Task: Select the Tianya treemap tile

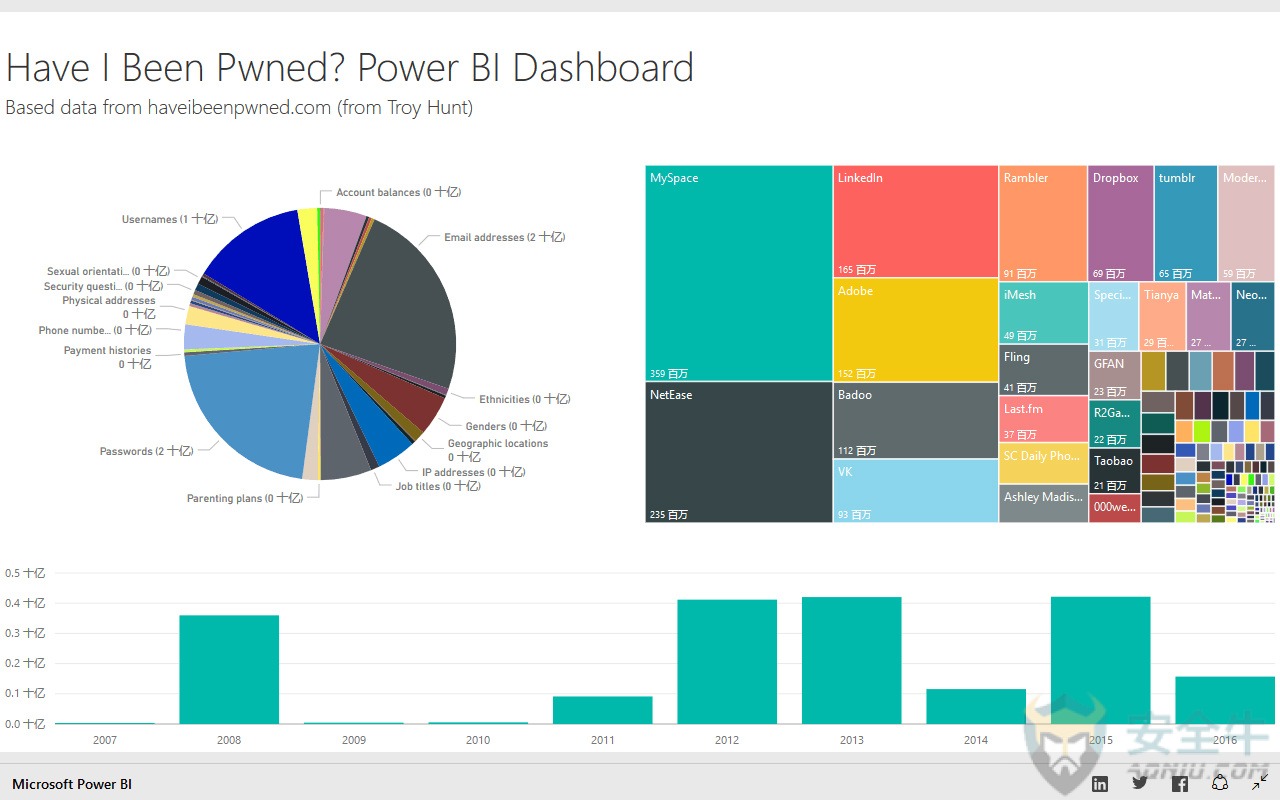Action: point(1162,316)
